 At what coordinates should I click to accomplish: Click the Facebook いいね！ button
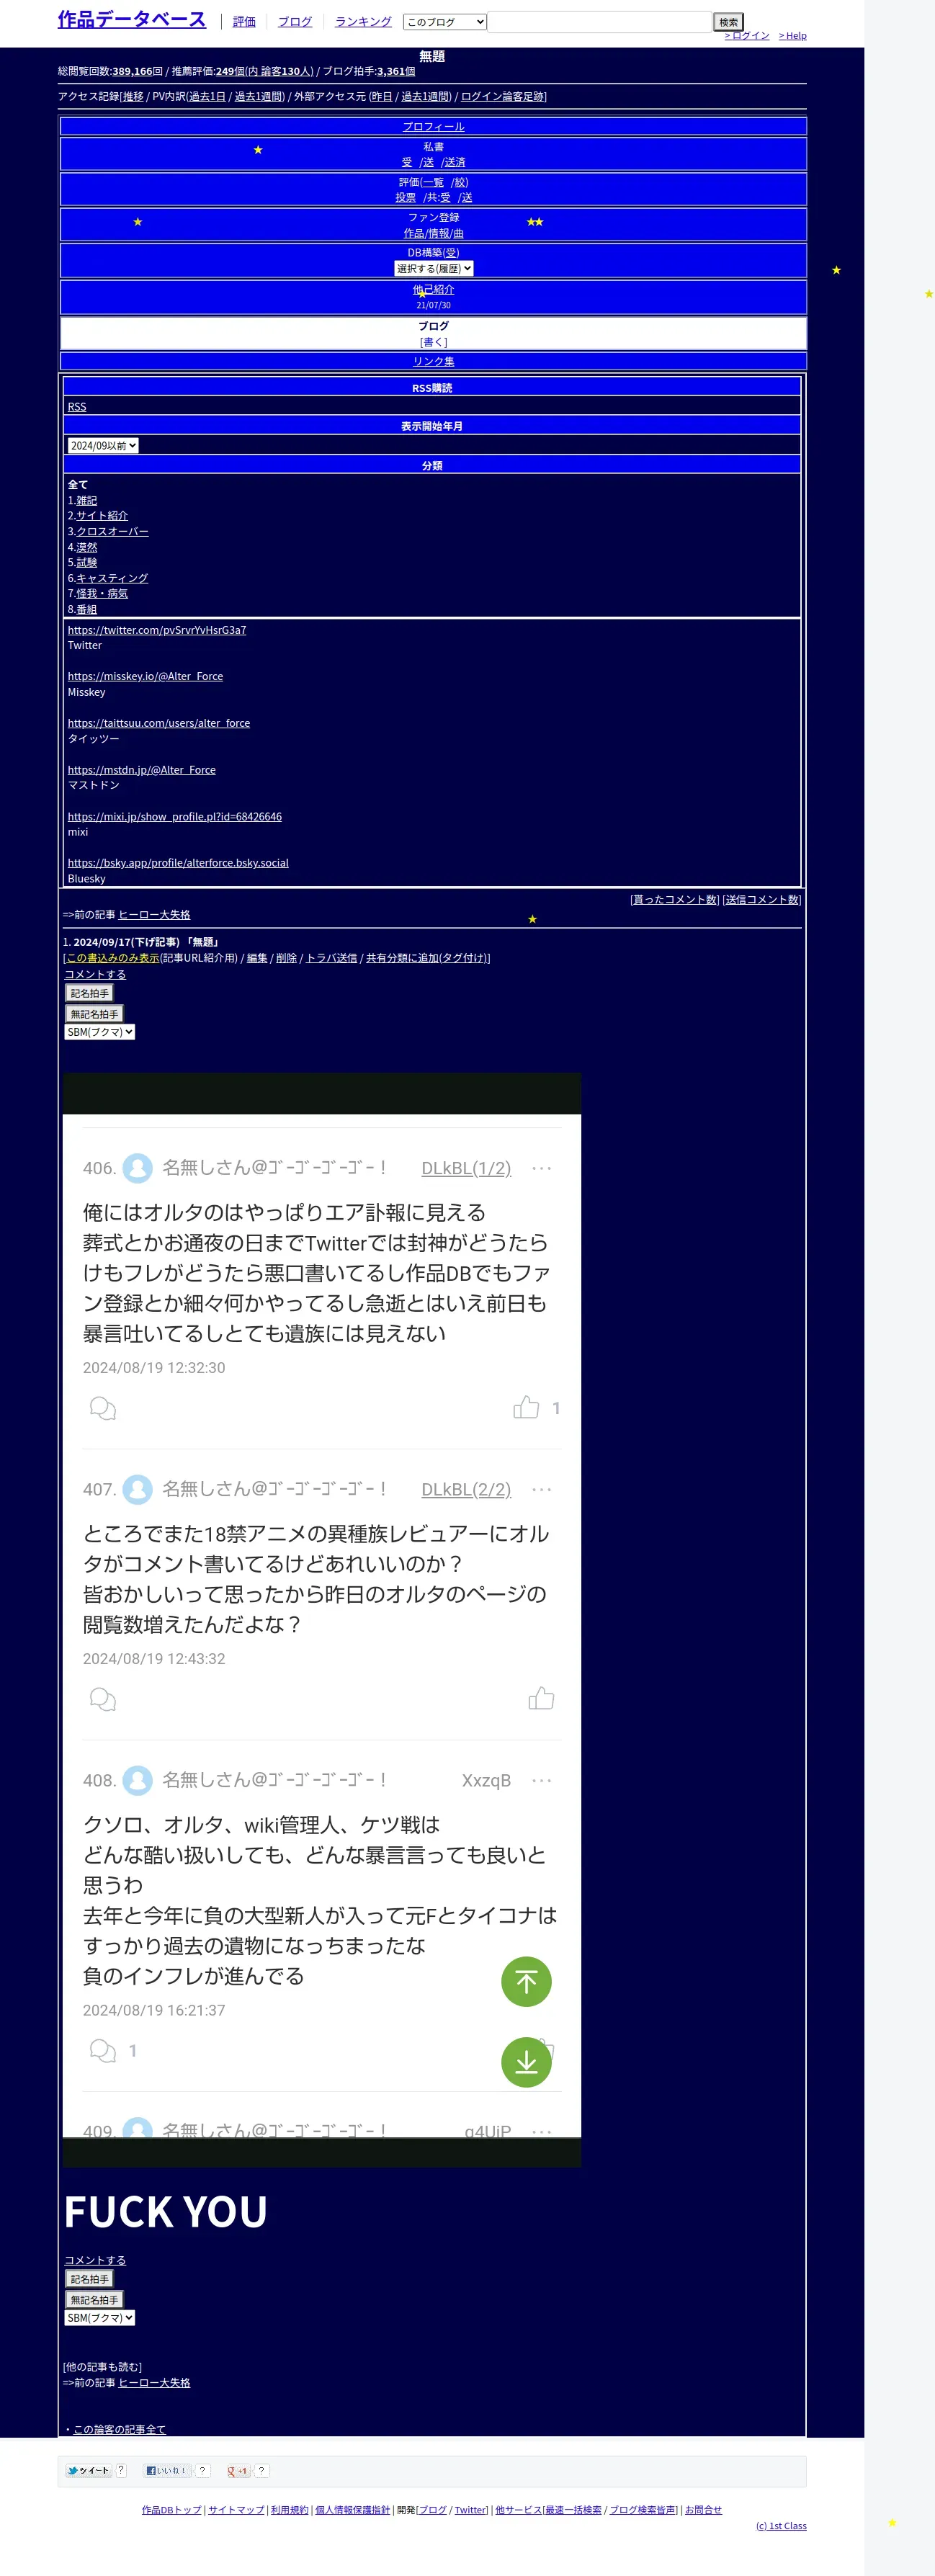167,2470
